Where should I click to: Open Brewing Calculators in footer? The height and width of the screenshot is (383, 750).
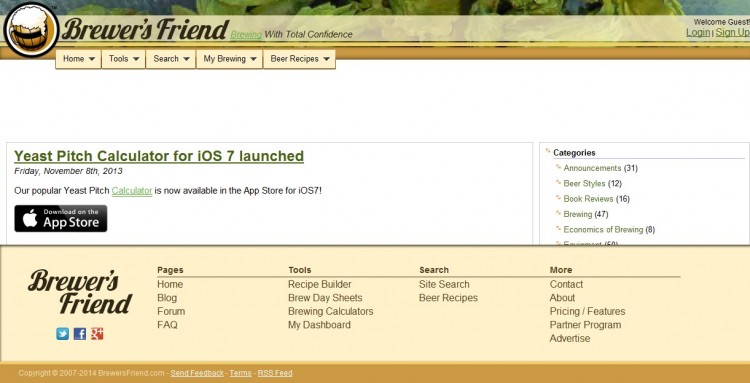coord(331,311)
